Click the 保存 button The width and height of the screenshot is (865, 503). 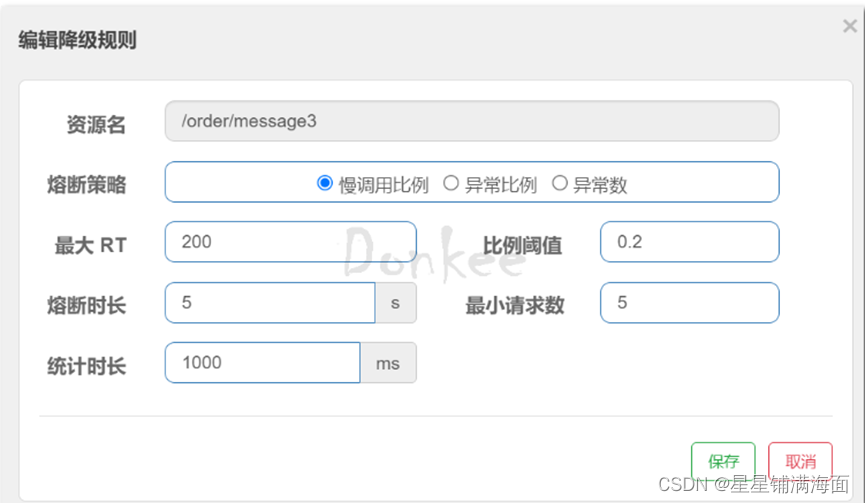coord(723,461)
